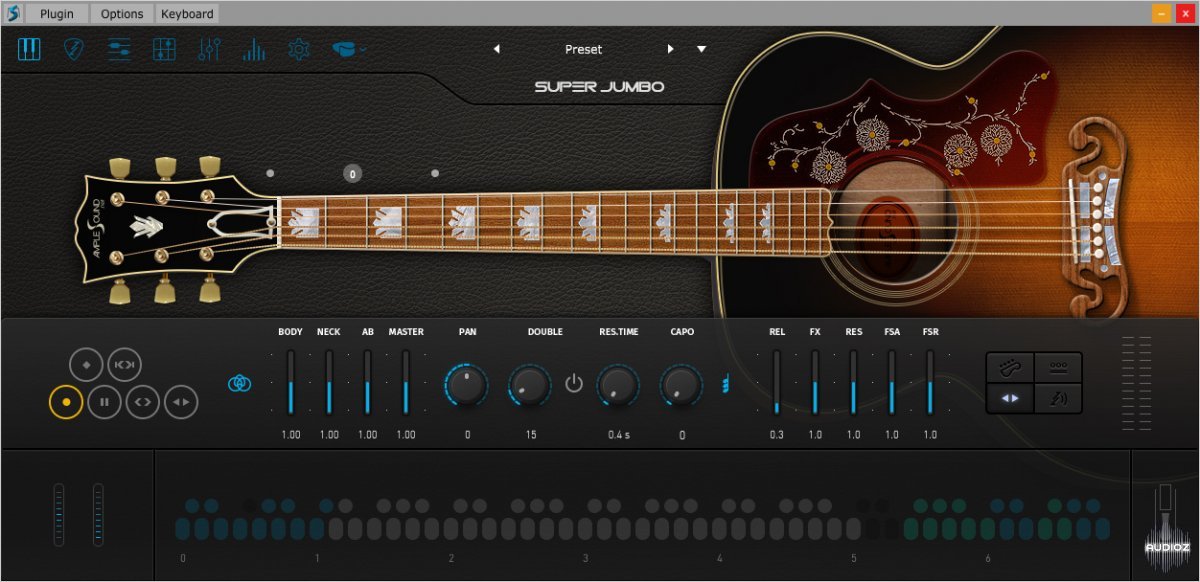Open the Keyboard menu
This screenshot has height=582, width=1200.
click(x=187, y=13)
